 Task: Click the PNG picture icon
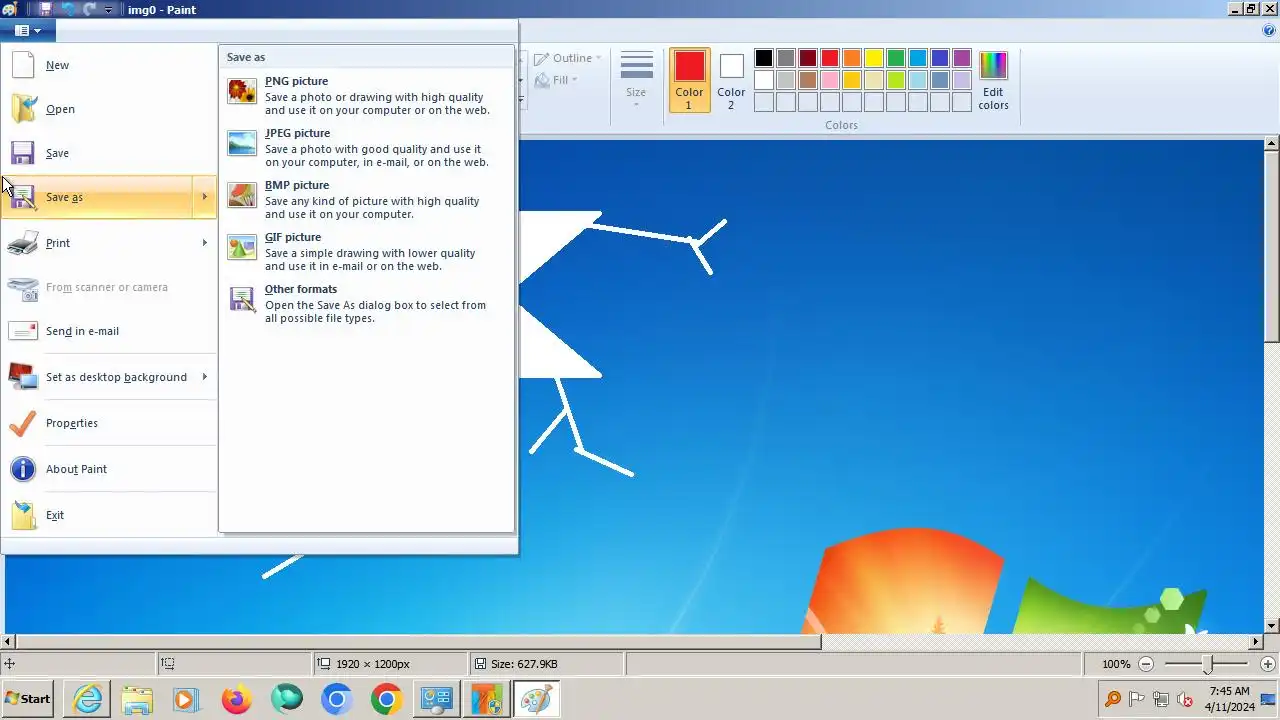tap(242, 92)
